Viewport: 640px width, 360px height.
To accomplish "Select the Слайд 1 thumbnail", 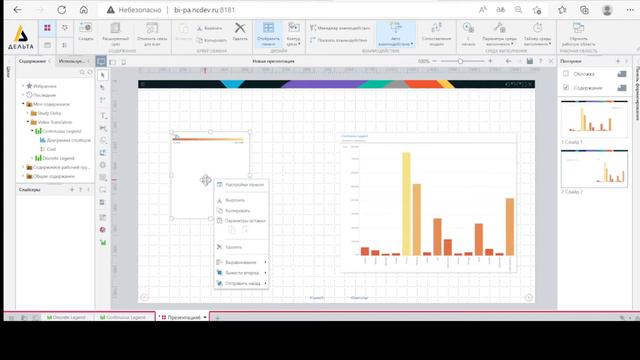I will 594,119.
